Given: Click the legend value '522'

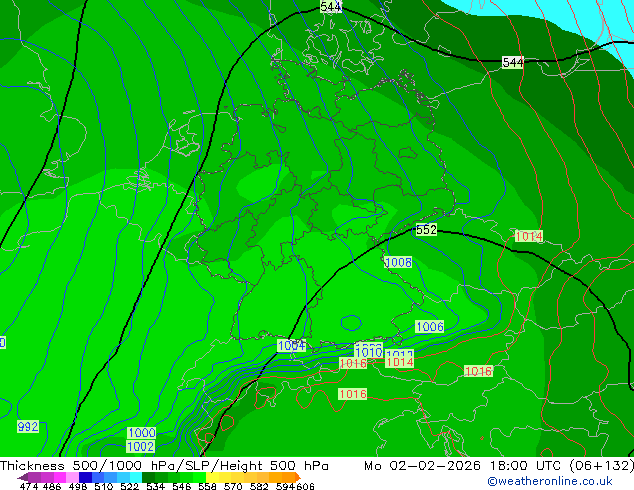Looking at the screenshot, I should (129, 486).
